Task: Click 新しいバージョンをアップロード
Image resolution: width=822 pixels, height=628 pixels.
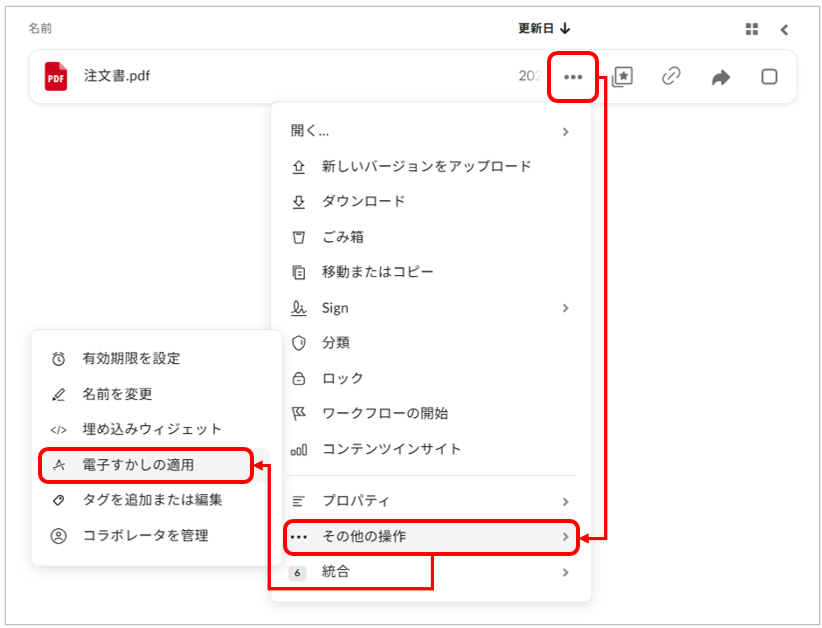Action: click(x=426, y=166)
